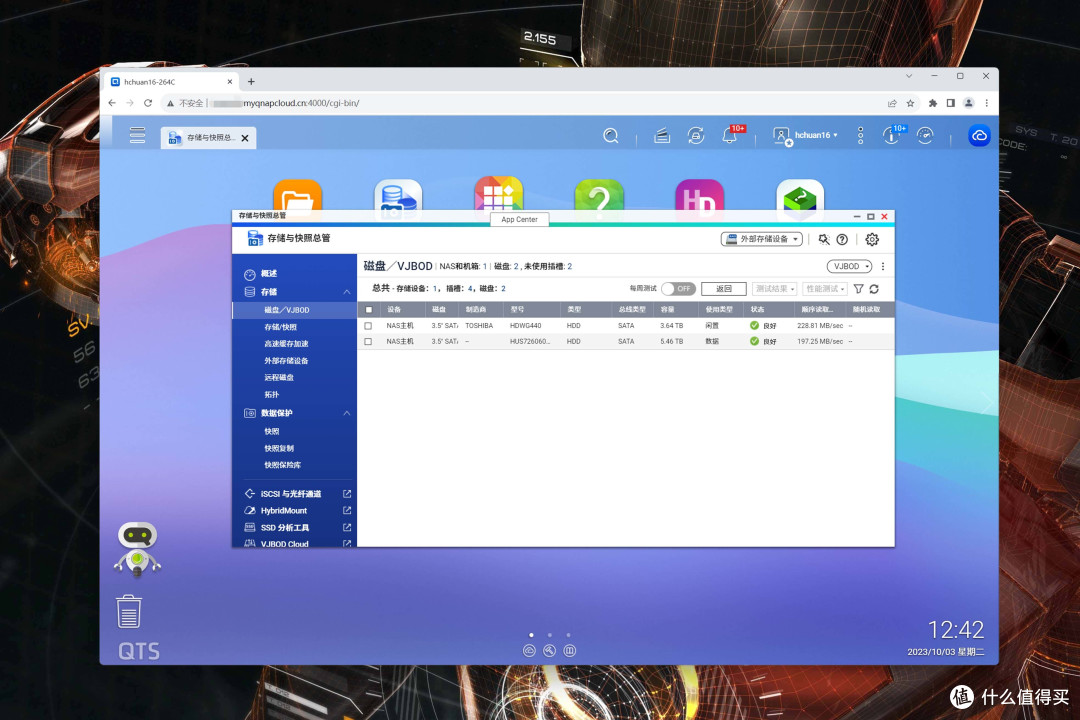Click 228.81 MB/sec sequential read value

820,326
